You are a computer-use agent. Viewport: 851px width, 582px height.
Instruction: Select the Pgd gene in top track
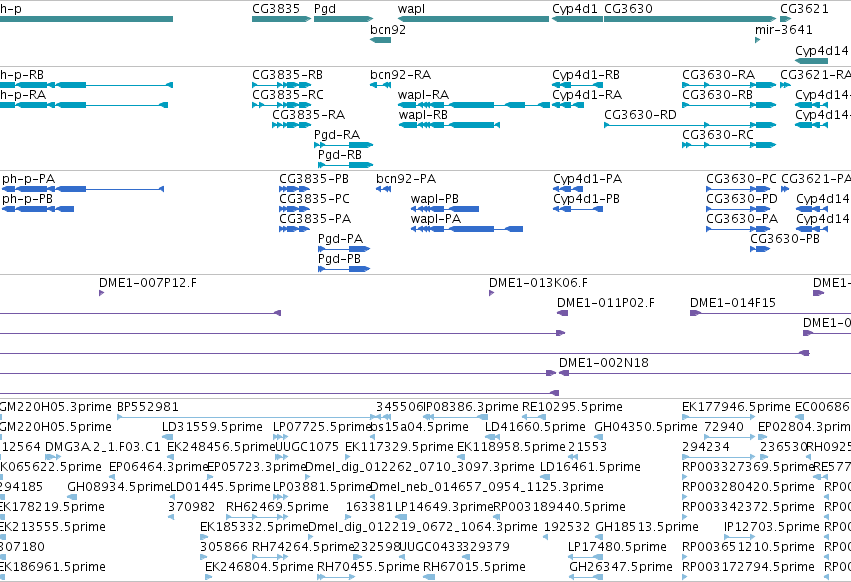click(344, 19)
